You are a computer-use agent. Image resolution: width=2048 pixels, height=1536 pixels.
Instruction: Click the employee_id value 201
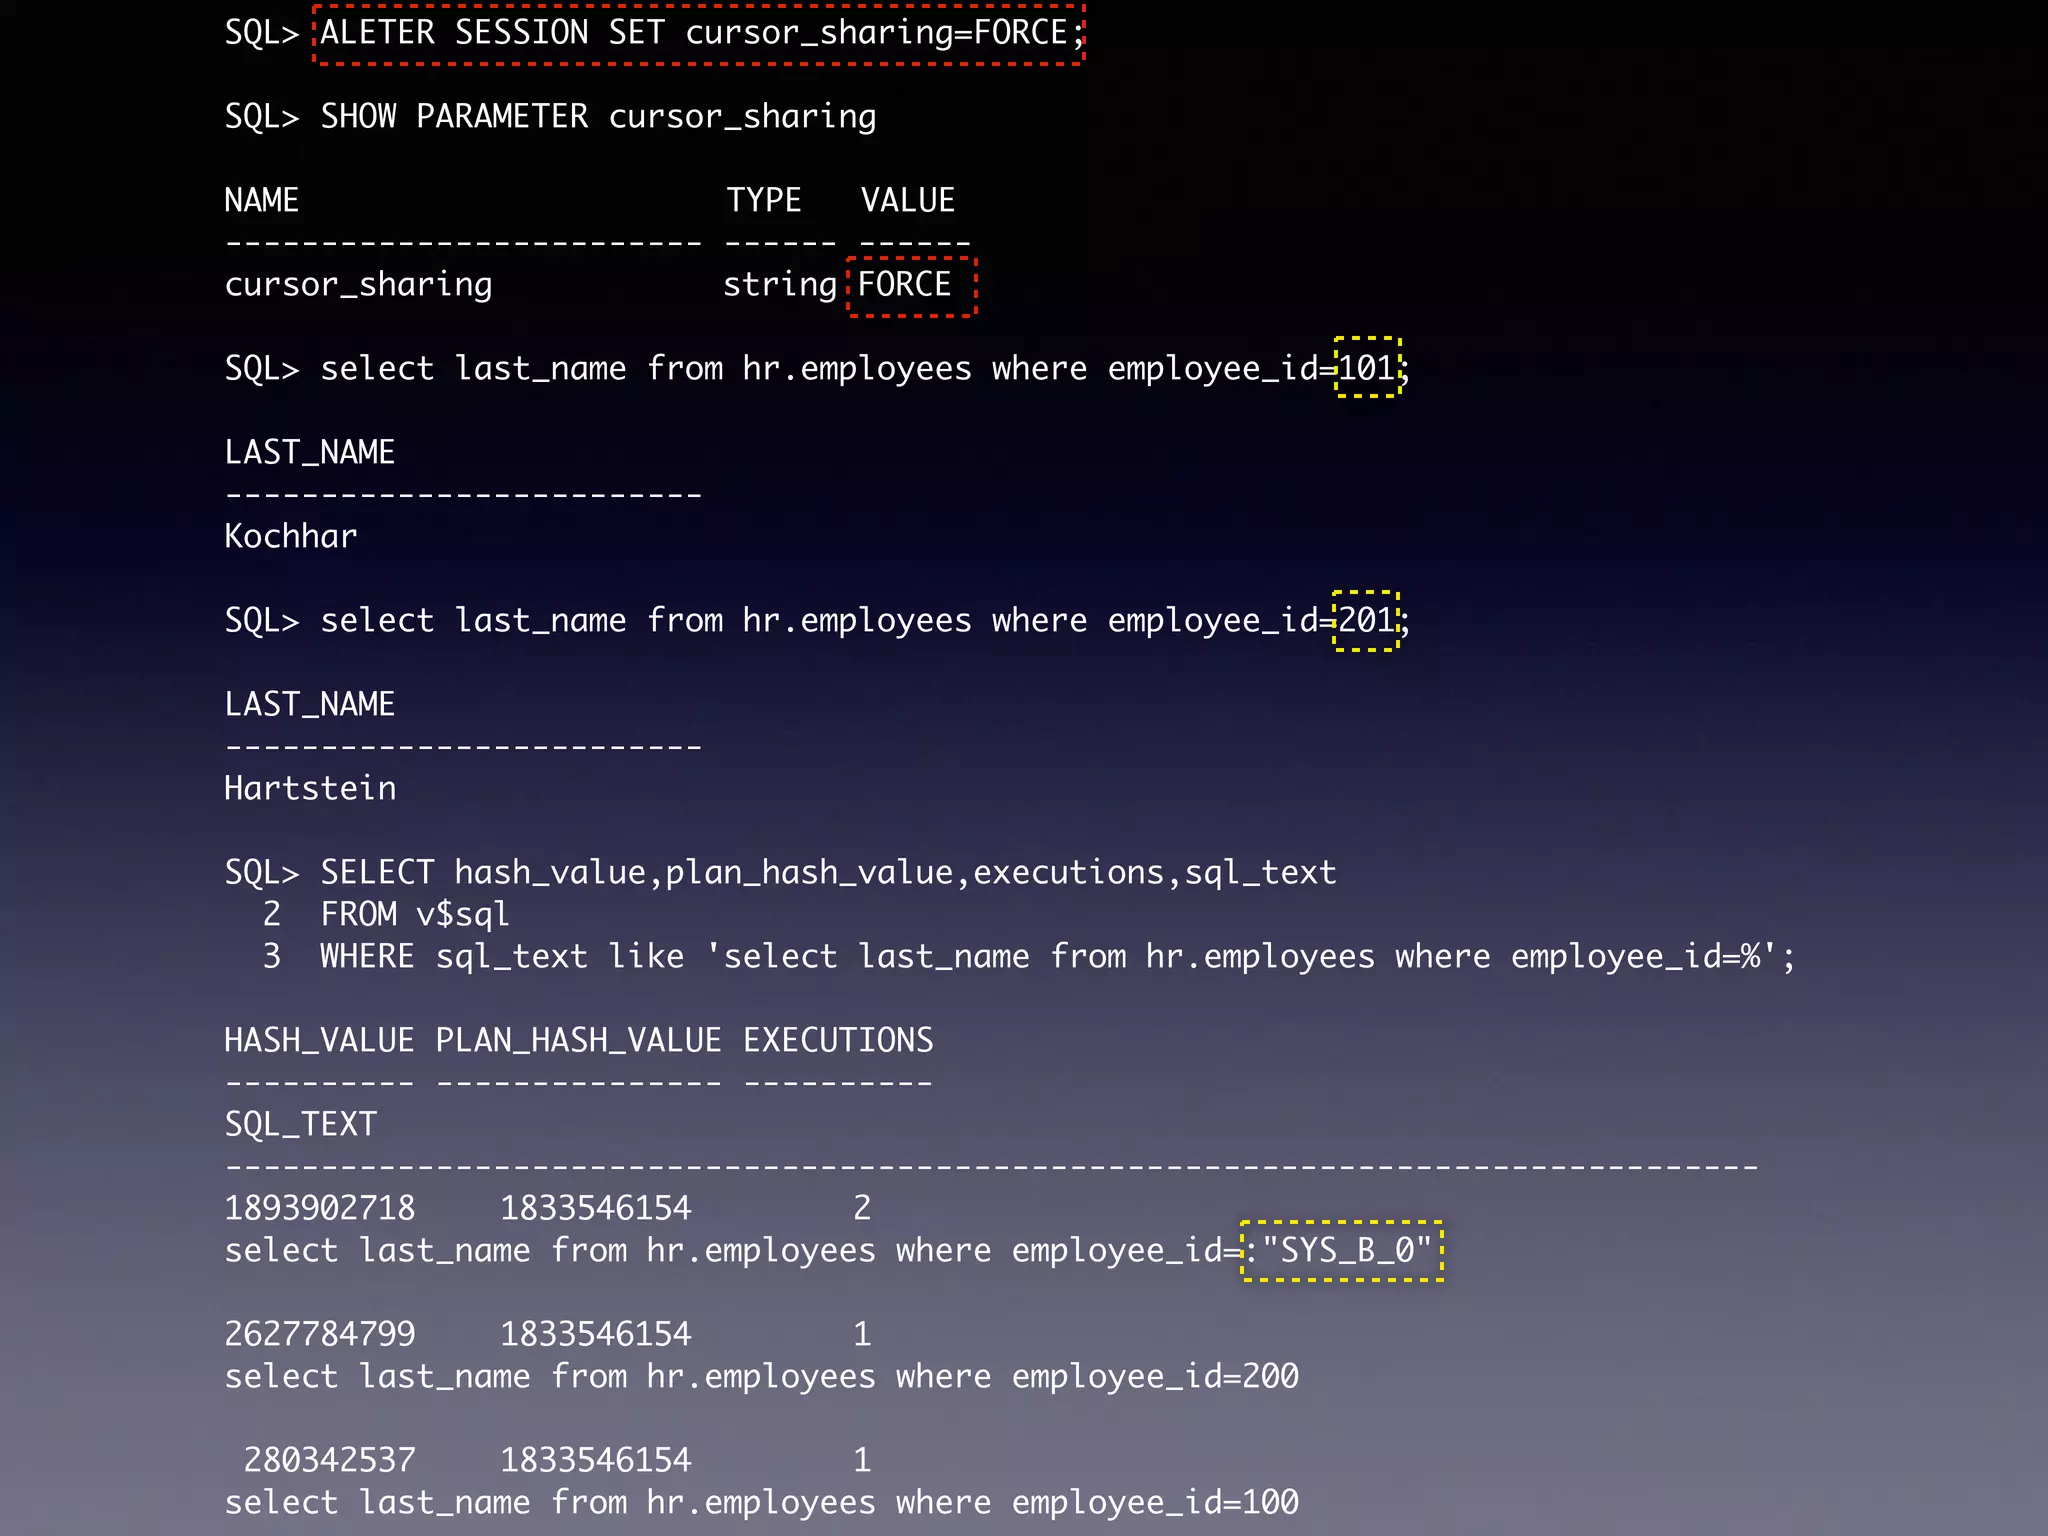pyautogui.click(x=1366, y=620)
